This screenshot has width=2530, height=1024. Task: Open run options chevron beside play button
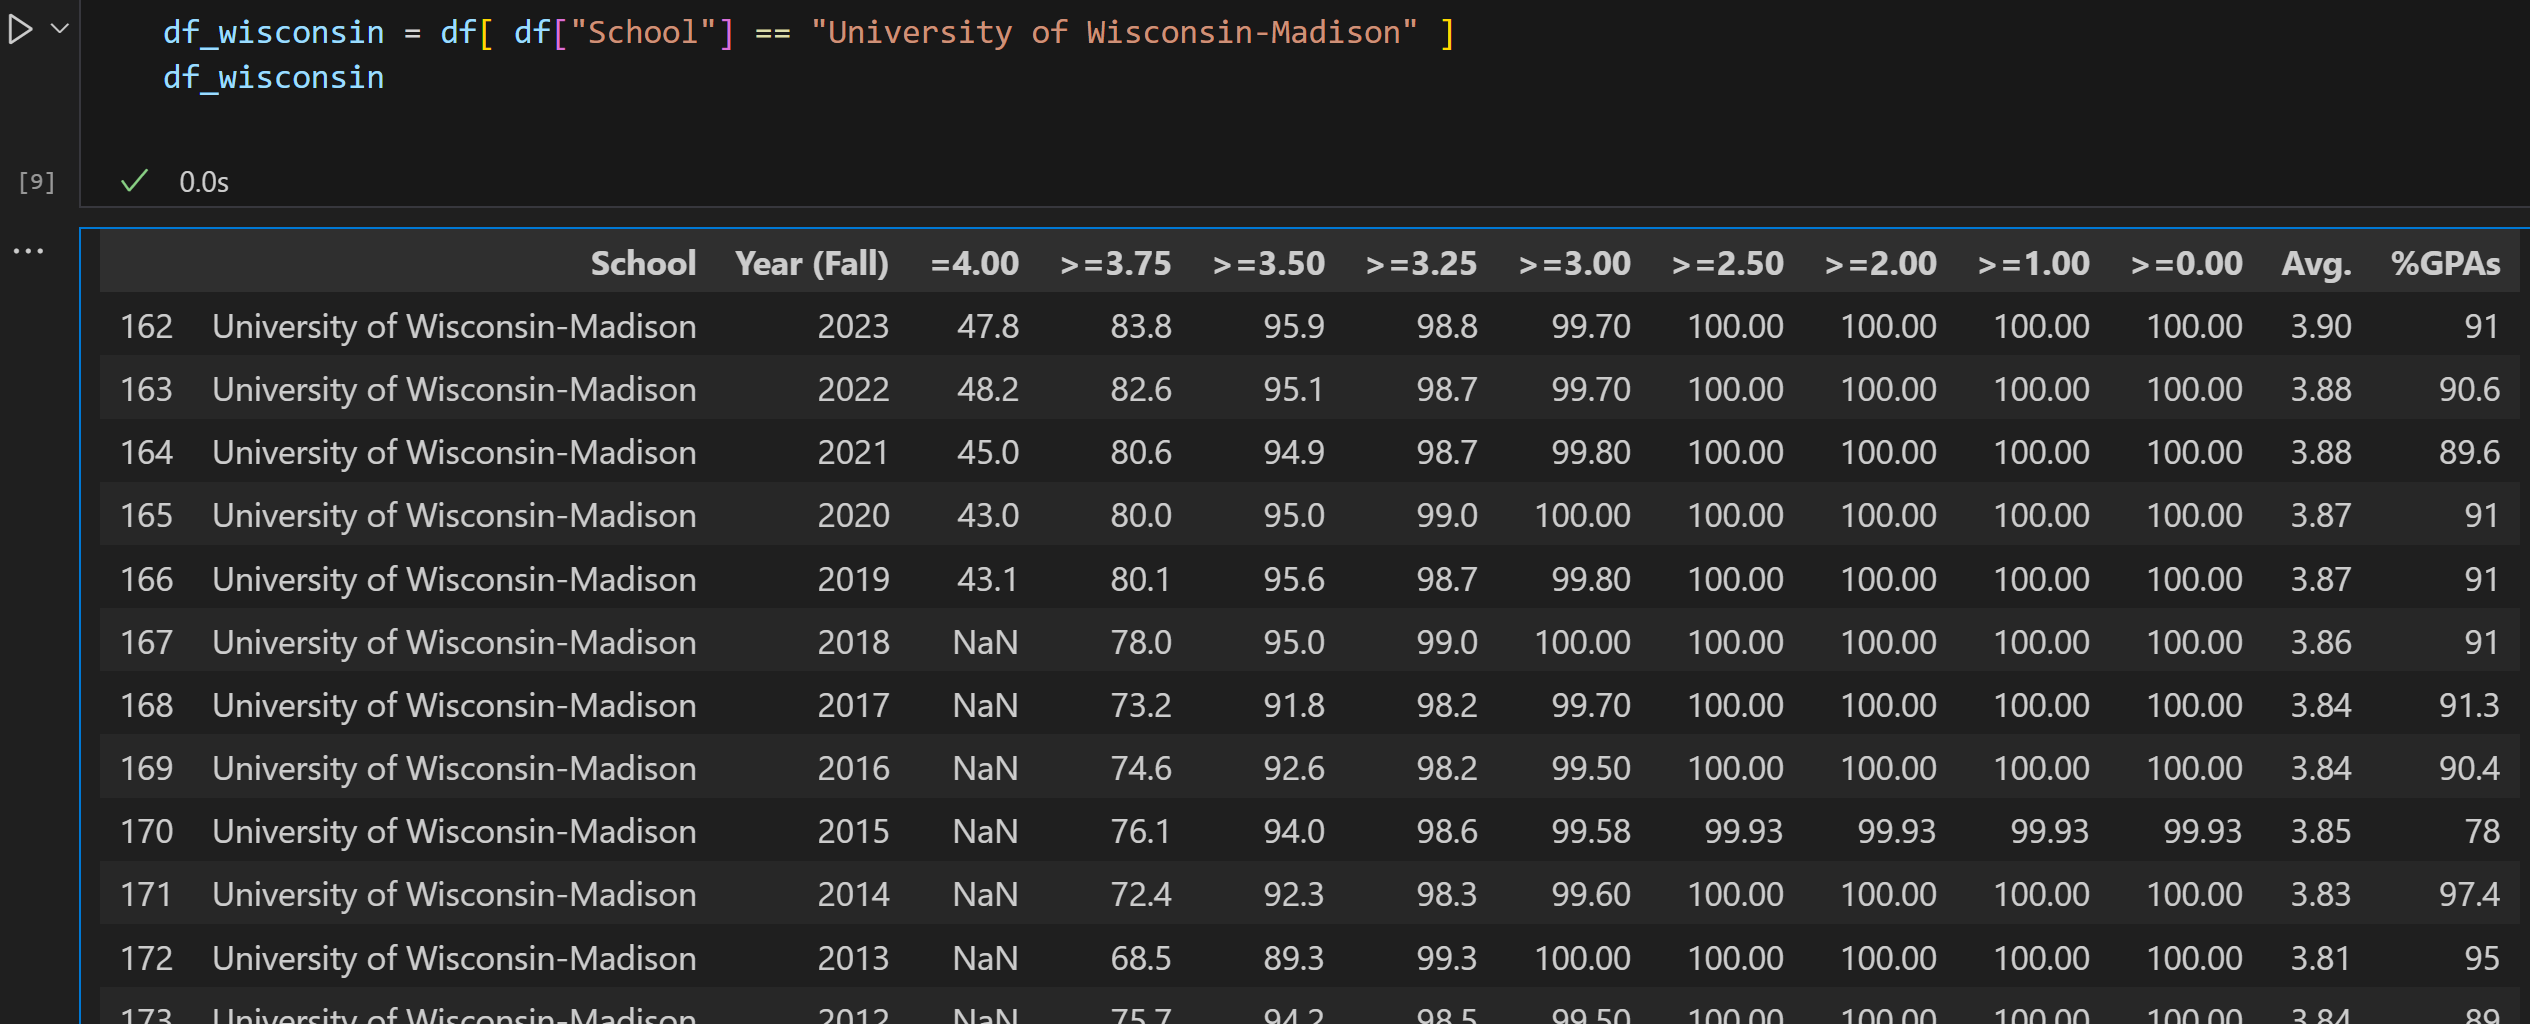[60, 29]
